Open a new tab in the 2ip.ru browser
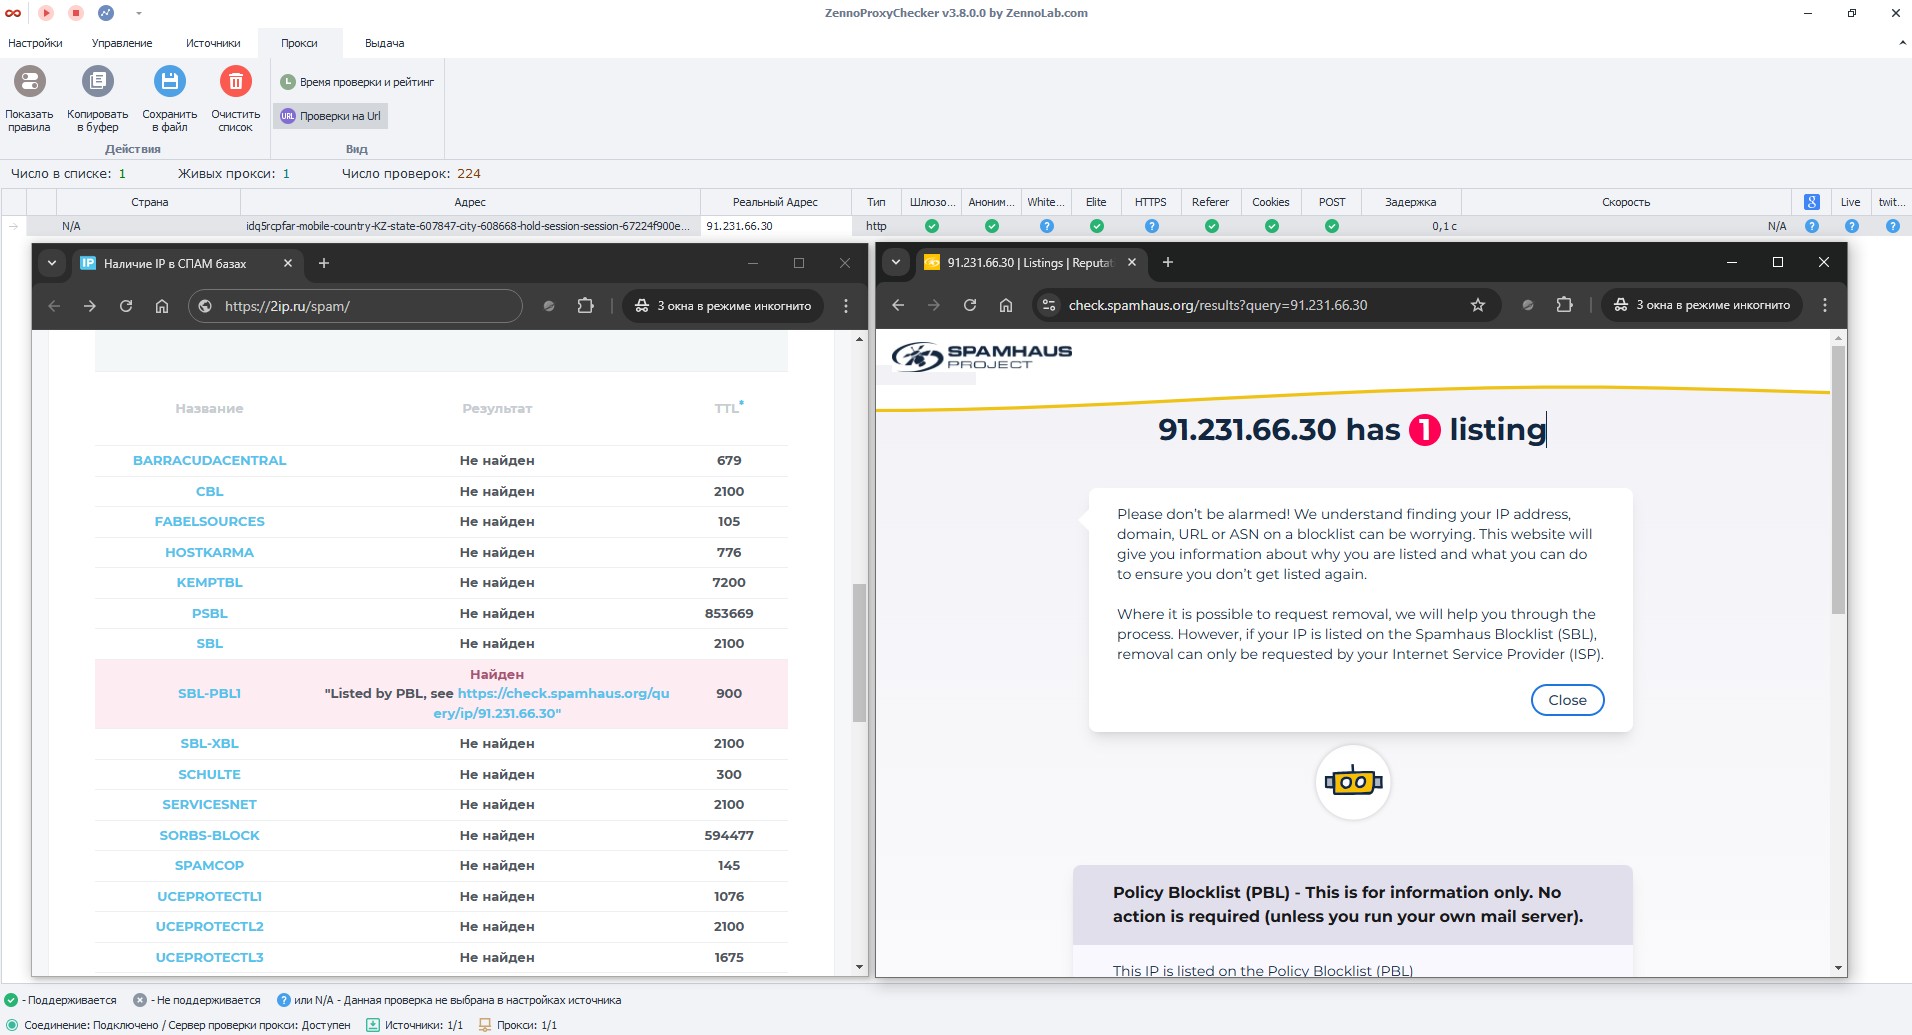The height and width of the screenshot is (1035, 1912). click(x=323, y=263)
